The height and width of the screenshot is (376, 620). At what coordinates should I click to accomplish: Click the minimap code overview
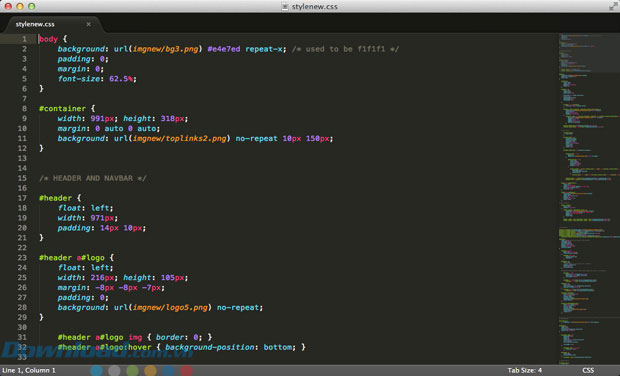[589, 199]
